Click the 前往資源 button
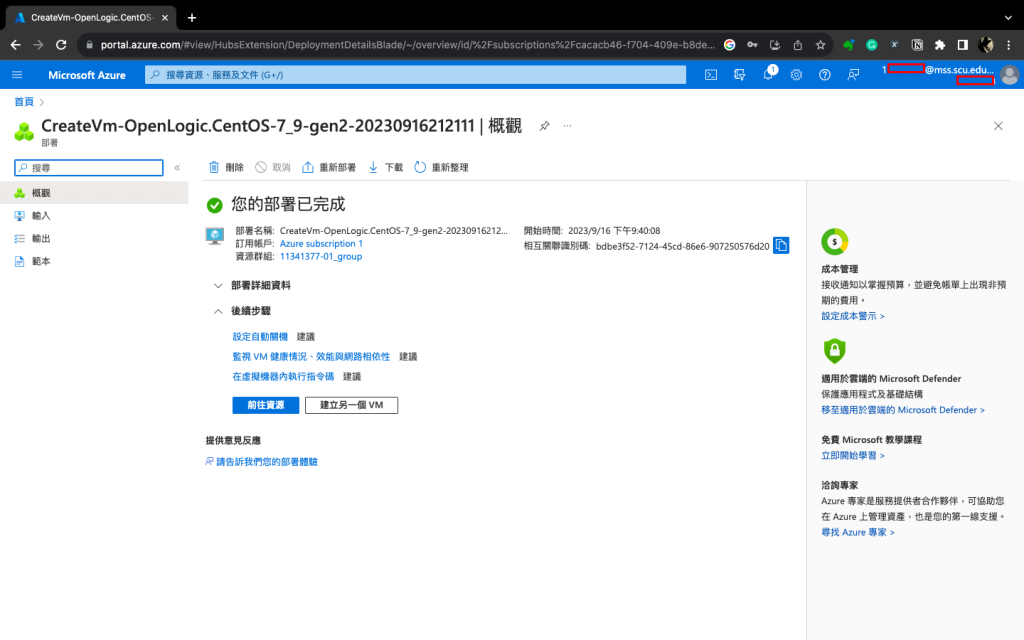1024x640 pixels. tap(266, 405)
